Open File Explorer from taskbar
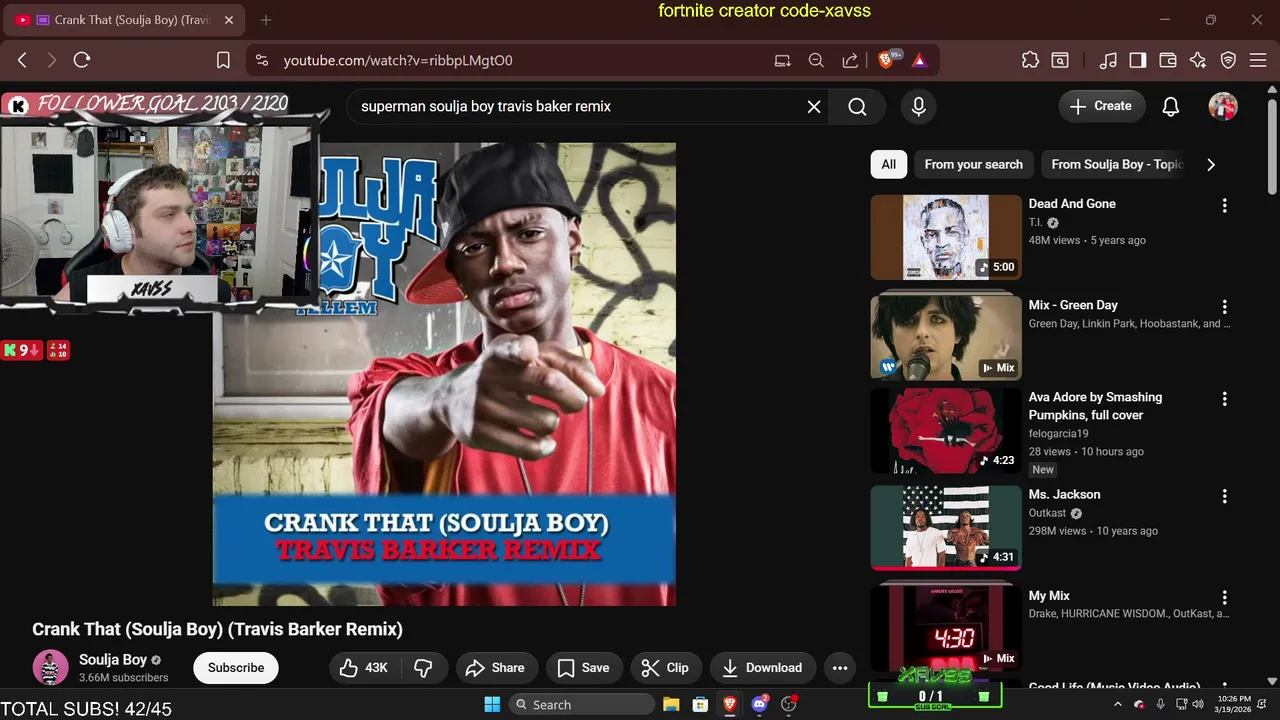1280x720 pixels. pyautogui.click(x=671, y=704)
